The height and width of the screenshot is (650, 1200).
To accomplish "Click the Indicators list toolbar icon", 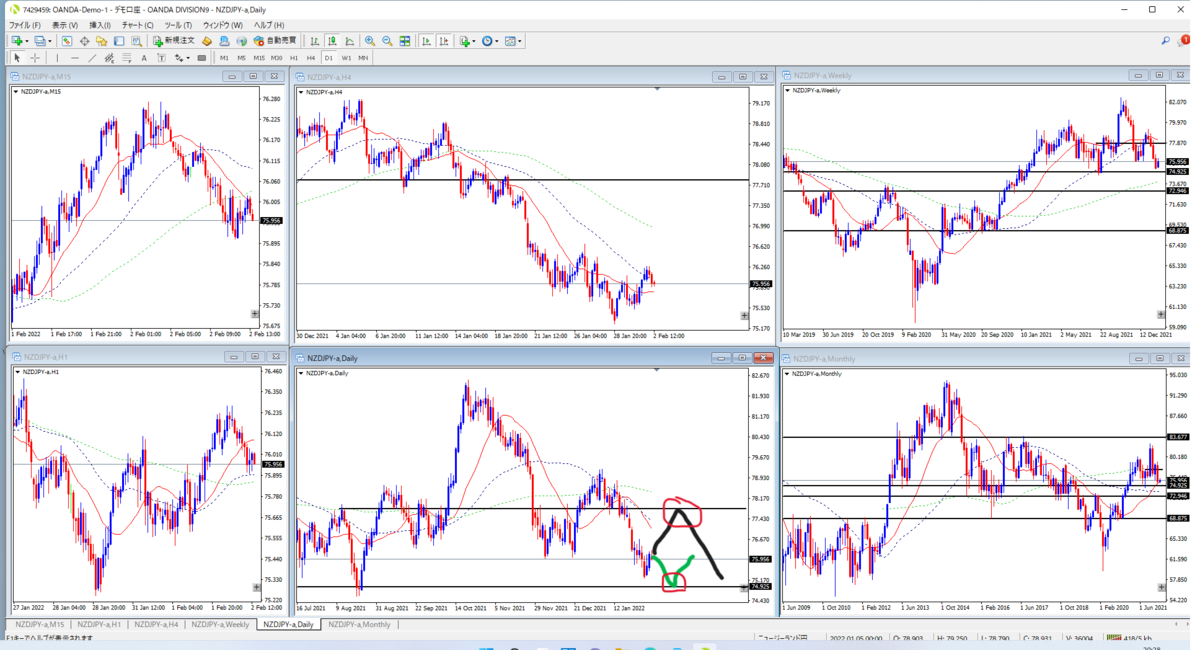I will 465,41.
